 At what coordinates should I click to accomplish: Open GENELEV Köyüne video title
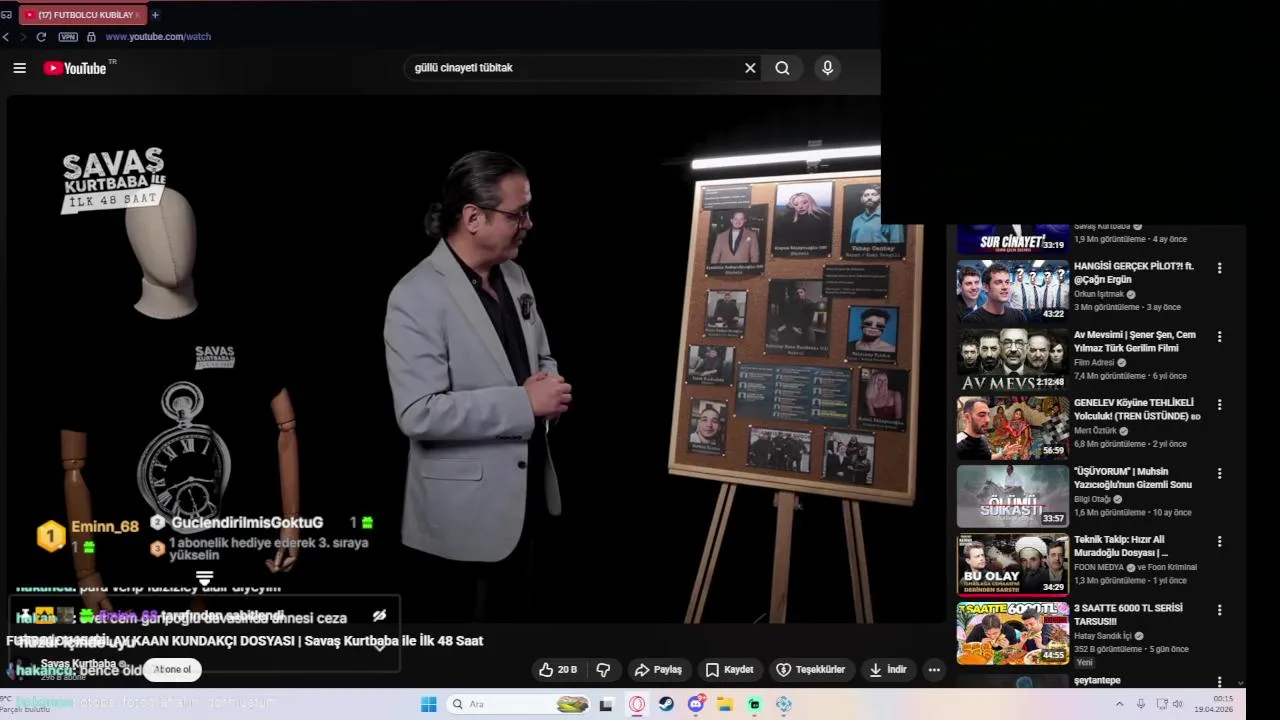coord(1137,409)
